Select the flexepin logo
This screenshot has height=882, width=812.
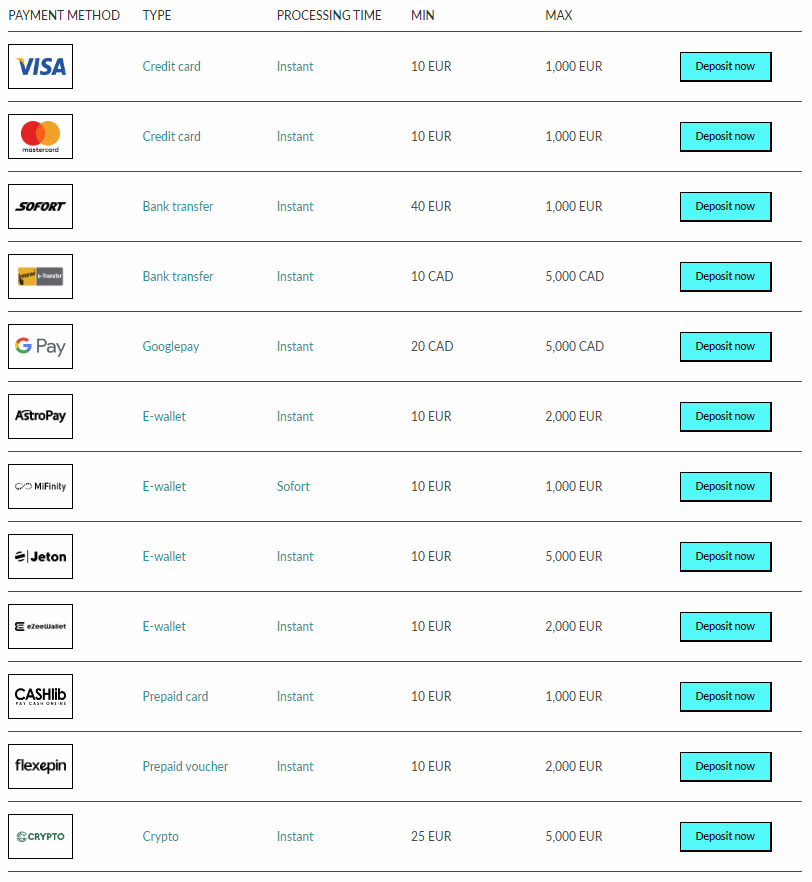click(40, 767)
